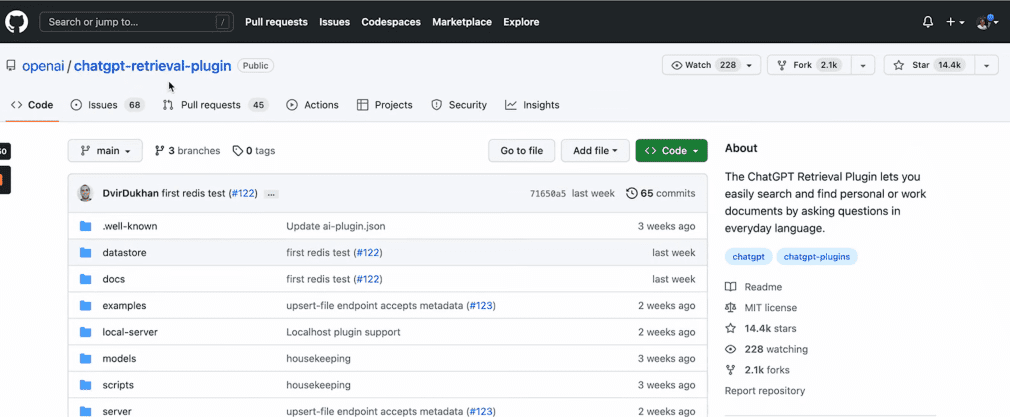This screenshot has width=1010, height=417.
Task: View the 228 watching link
Action: click(767, 349)
